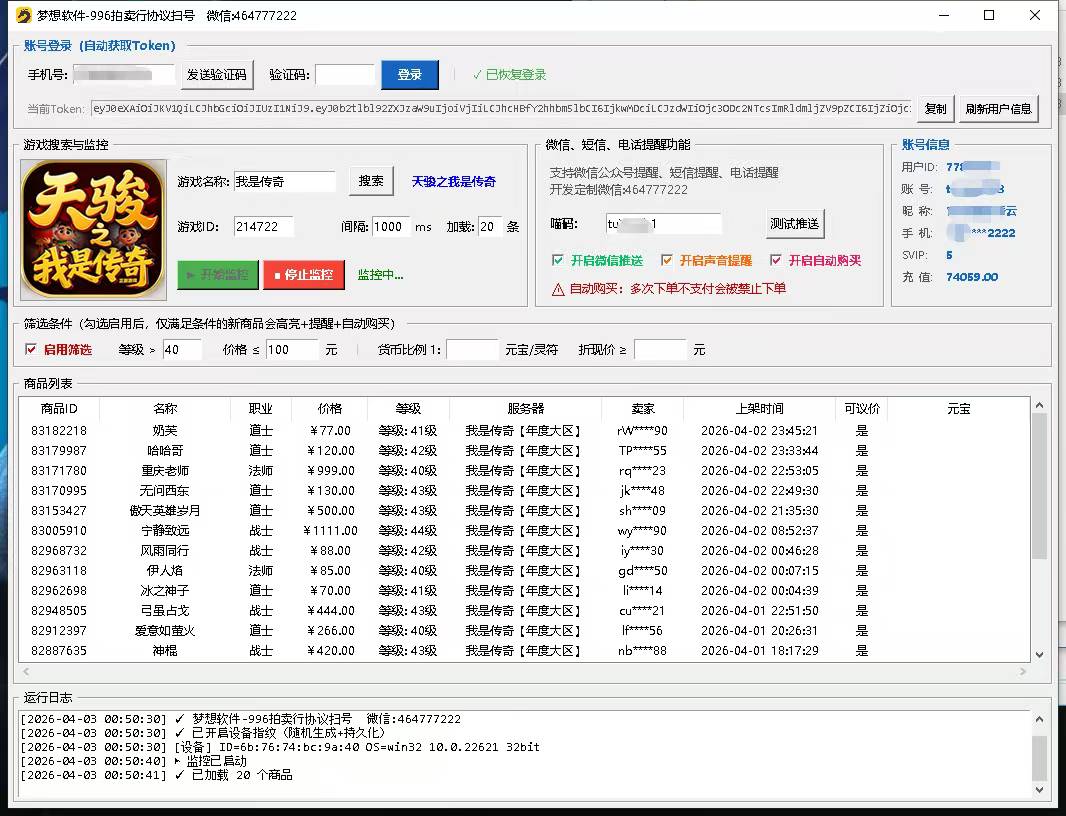Toggle the 开启微信推送 checkbox
Image resolution: width=1066 pixels, height=816 pixels.
[558, 260]
